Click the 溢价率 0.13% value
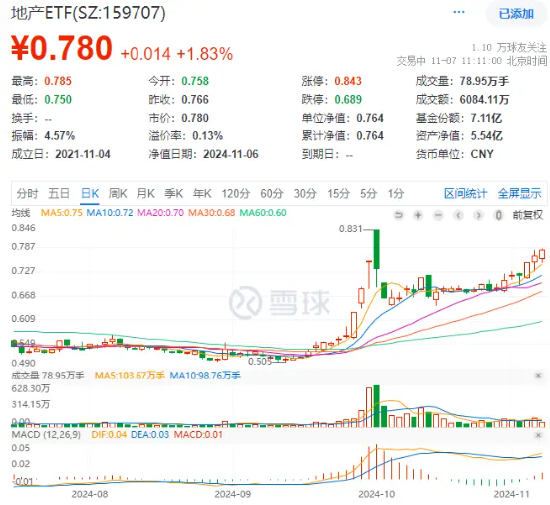The image size is (550, 505). pos(207,136)
